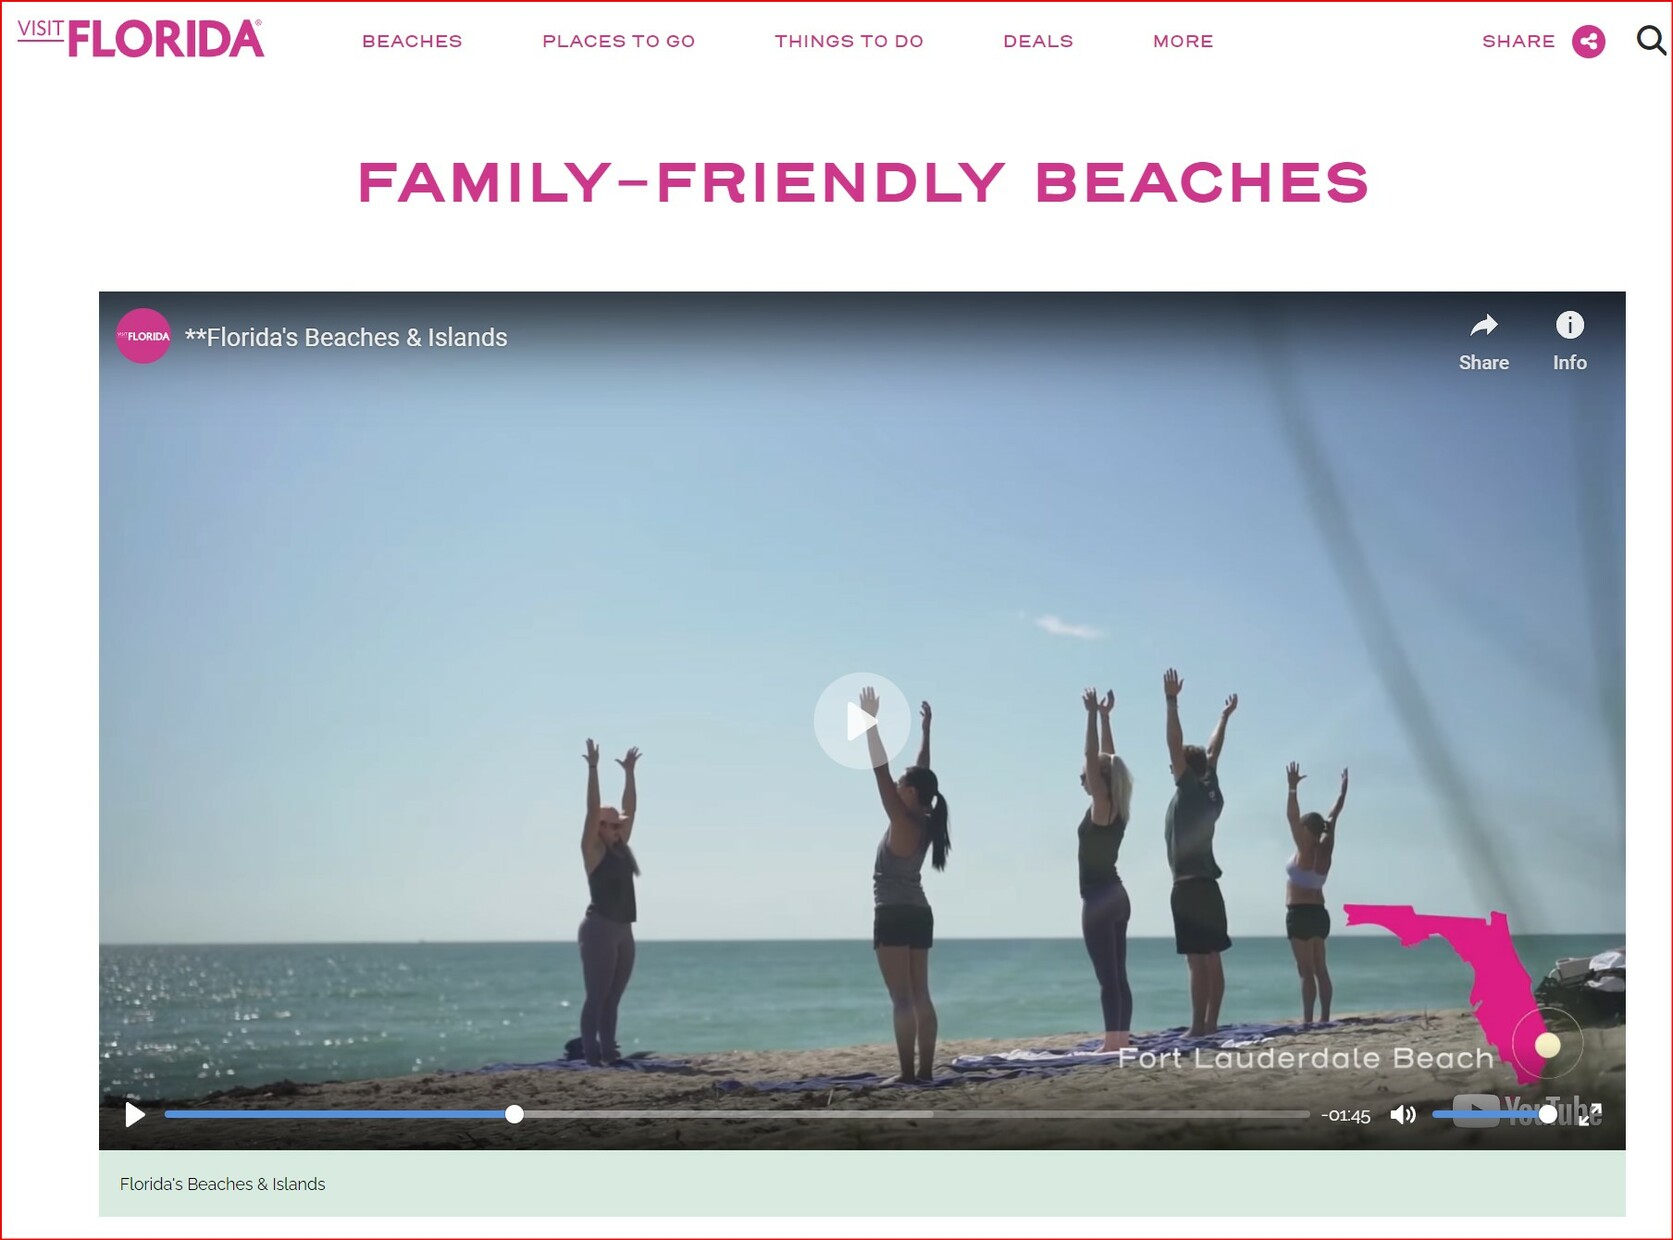1673x1240 pixels.
Task: Click the video progress bar handle
Action: pos(514,1114)
